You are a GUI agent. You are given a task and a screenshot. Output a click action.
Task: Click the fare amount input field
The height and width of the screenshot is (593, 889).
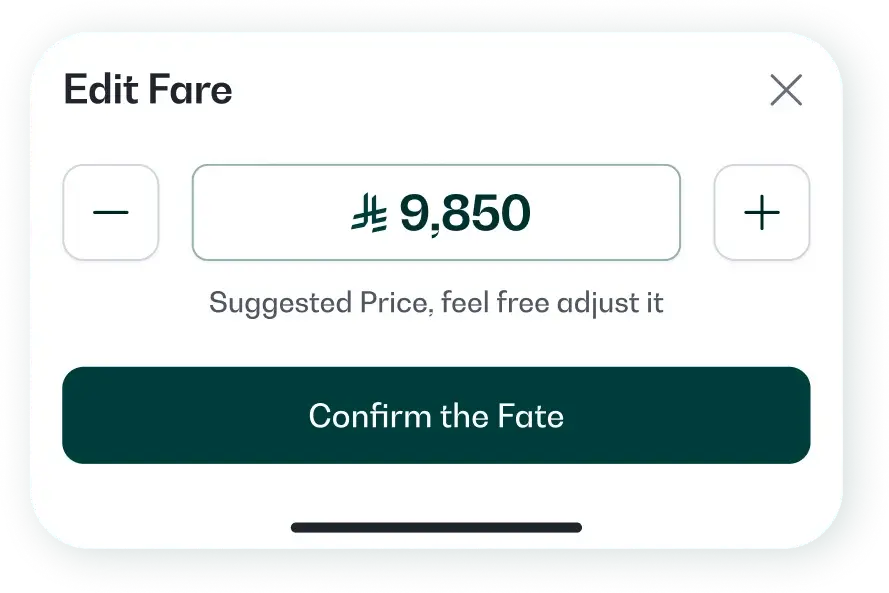point(436,212)
